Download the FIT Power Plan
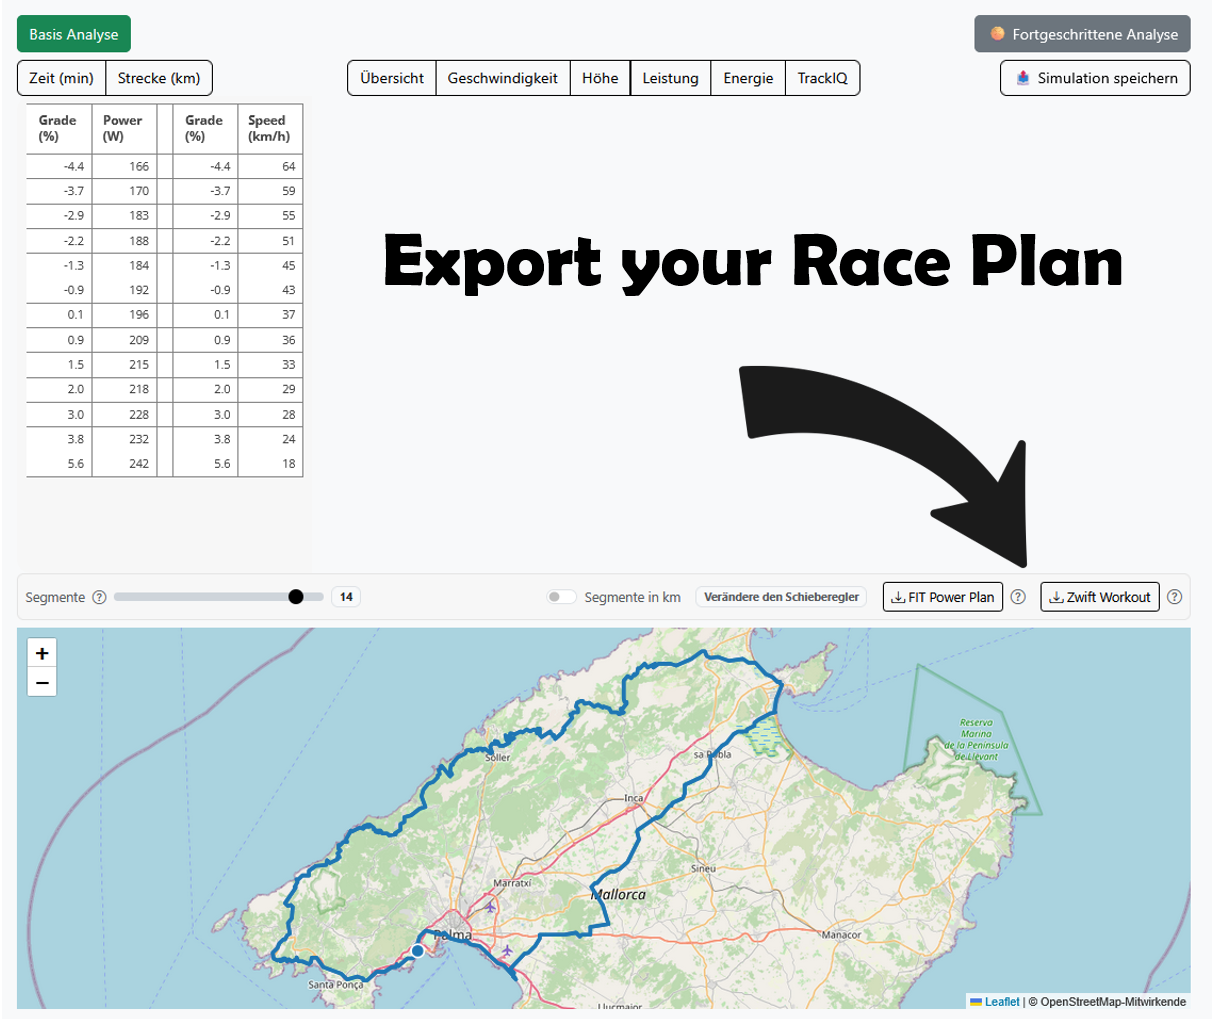 [x=942, y=597]
